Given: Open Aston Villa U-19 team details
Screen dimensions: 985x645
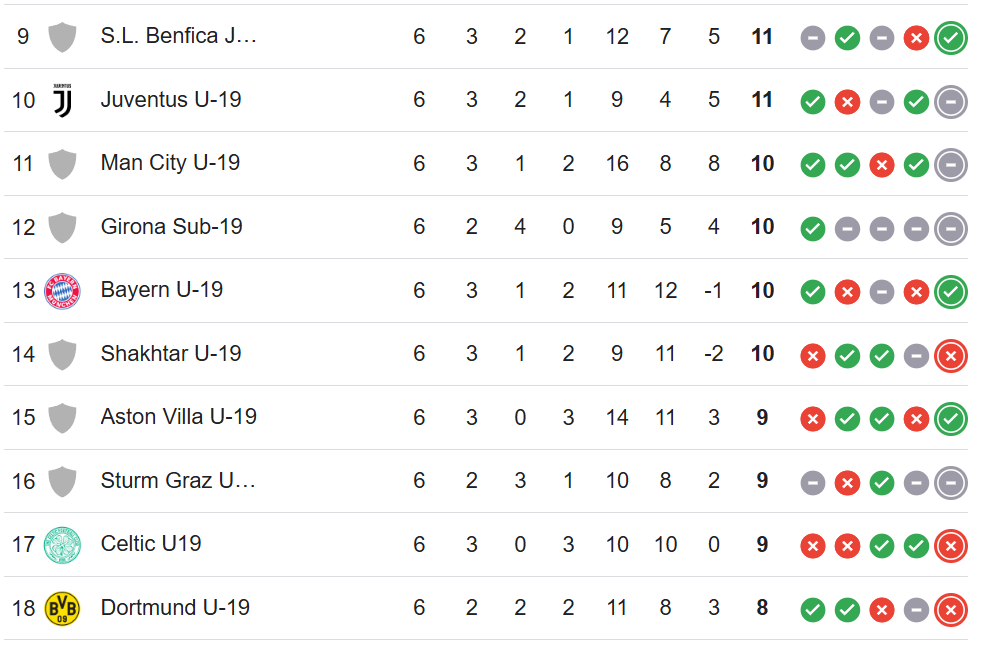Looking at the screenshot, I should (178, 416).
